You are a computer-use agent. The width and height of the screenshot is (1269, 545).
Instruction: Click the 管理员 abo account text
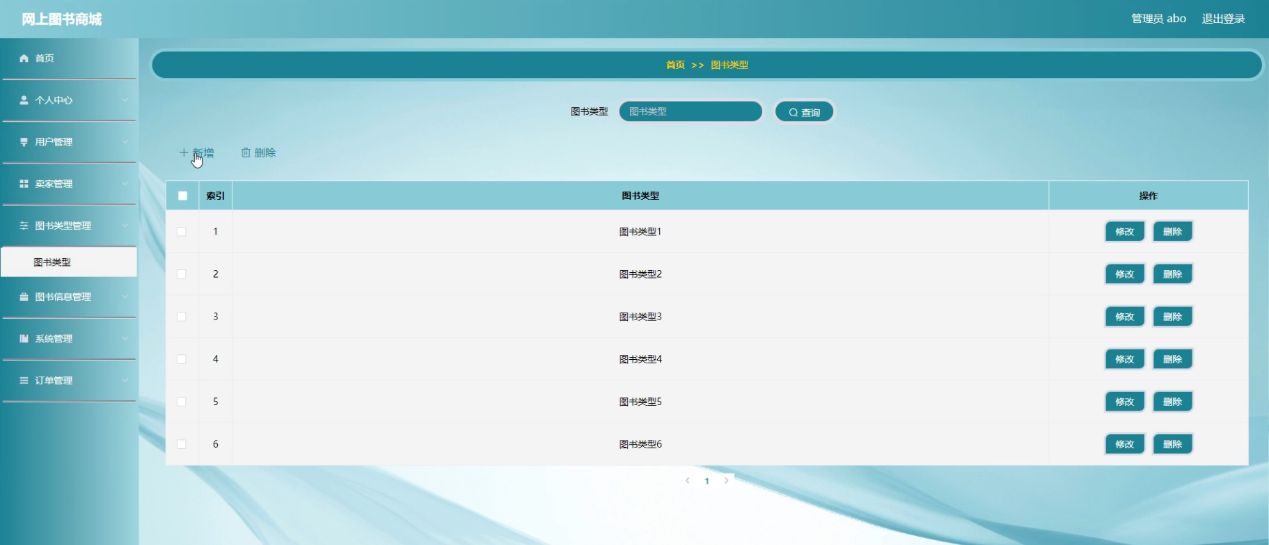[x=1158, y=19]
